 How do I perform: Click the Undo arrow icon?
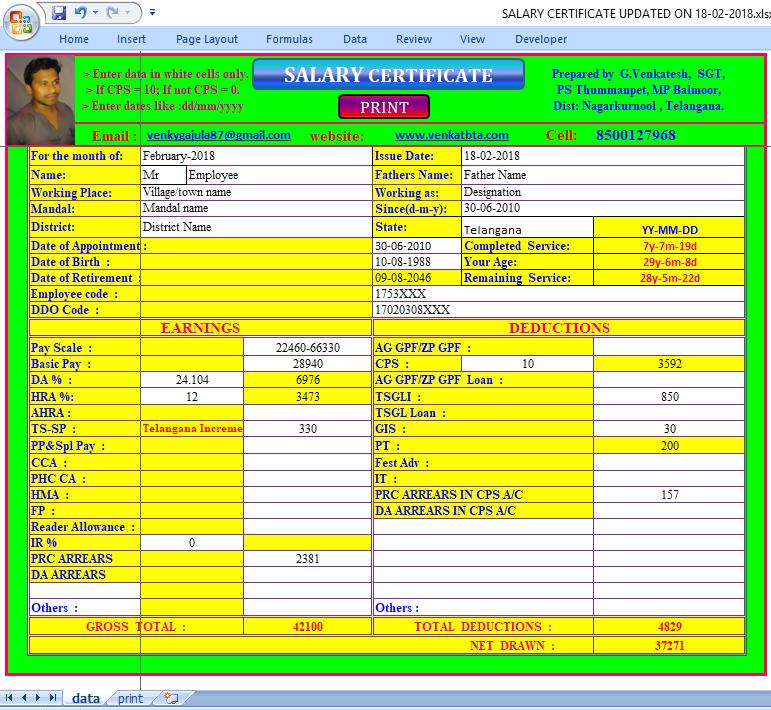tap(81, 12)
